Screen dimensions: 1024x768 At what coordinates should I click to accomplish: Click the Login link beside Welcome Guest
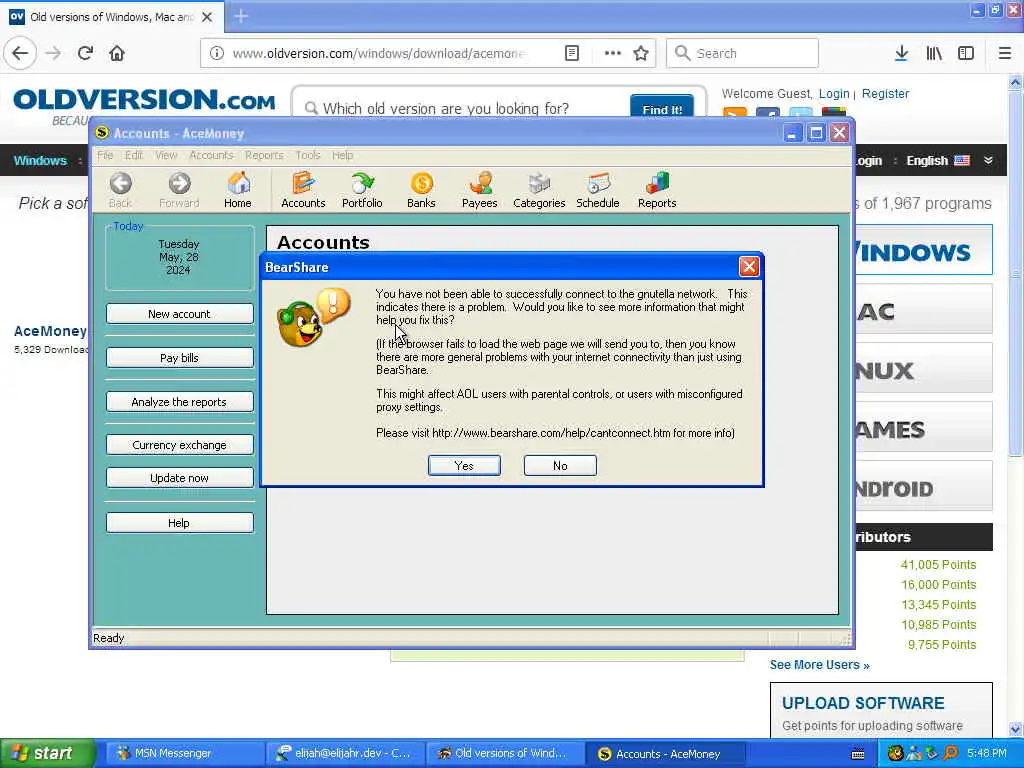tap(834, 93)
